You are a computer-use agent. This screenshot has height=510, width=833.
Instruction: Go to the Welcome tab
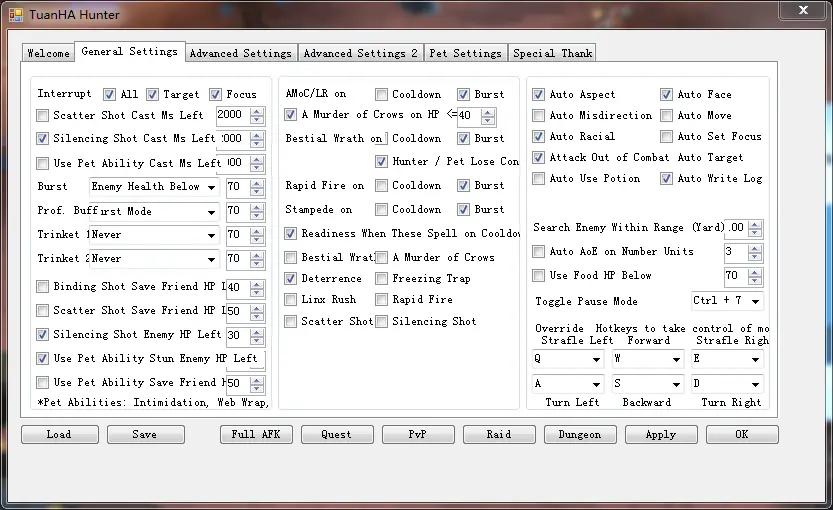pyautogui.click(x=48, y=53)
